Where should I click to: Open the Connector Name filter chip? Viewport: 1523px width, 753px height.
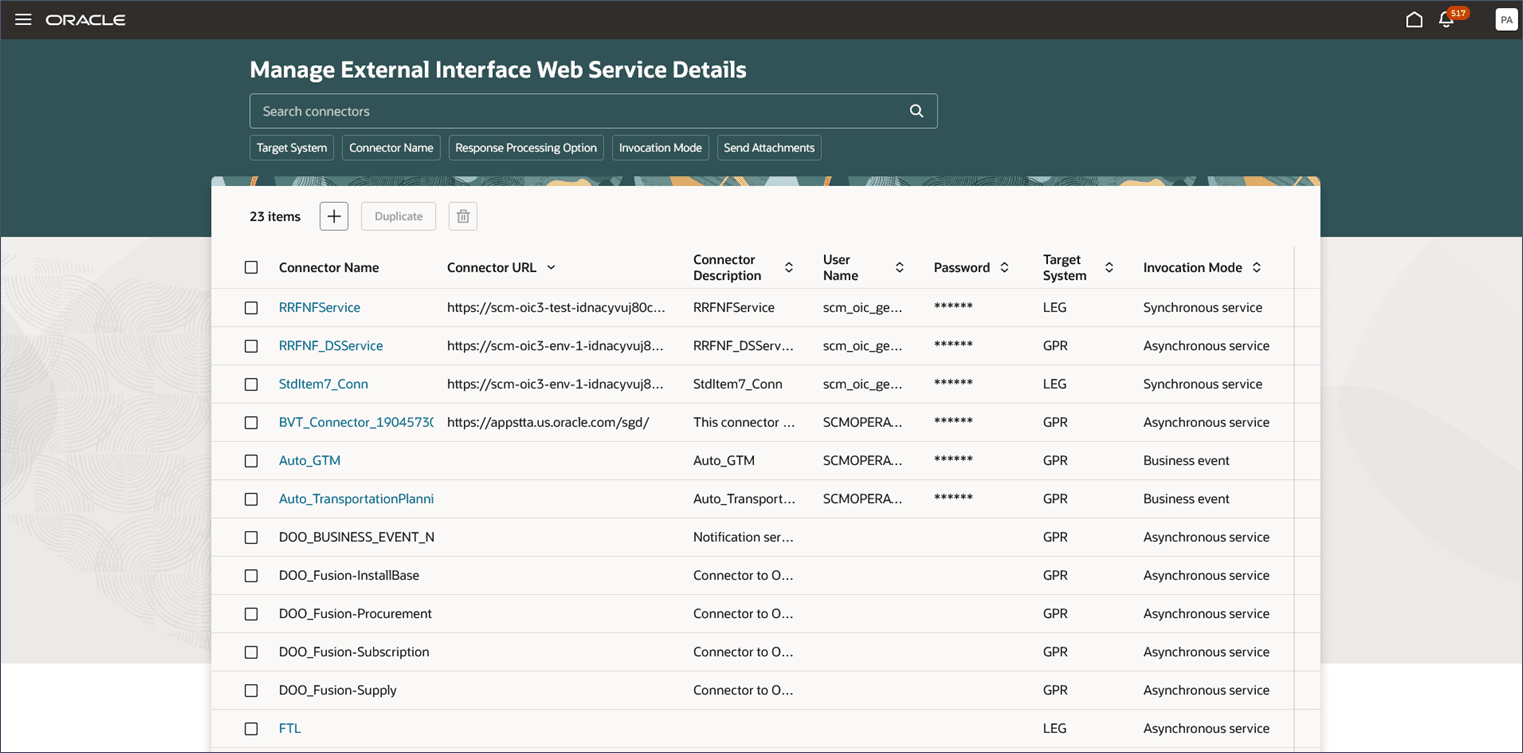coord(391,148)
